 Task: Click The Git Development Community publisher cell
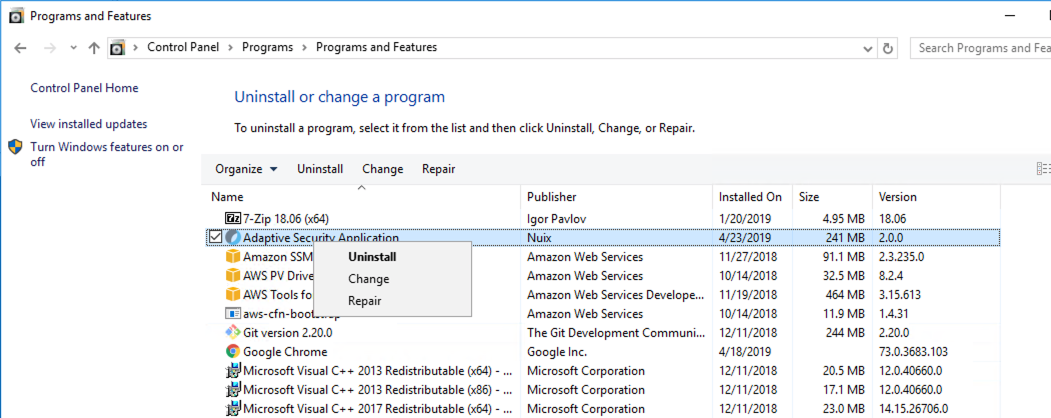coord(617,332)
